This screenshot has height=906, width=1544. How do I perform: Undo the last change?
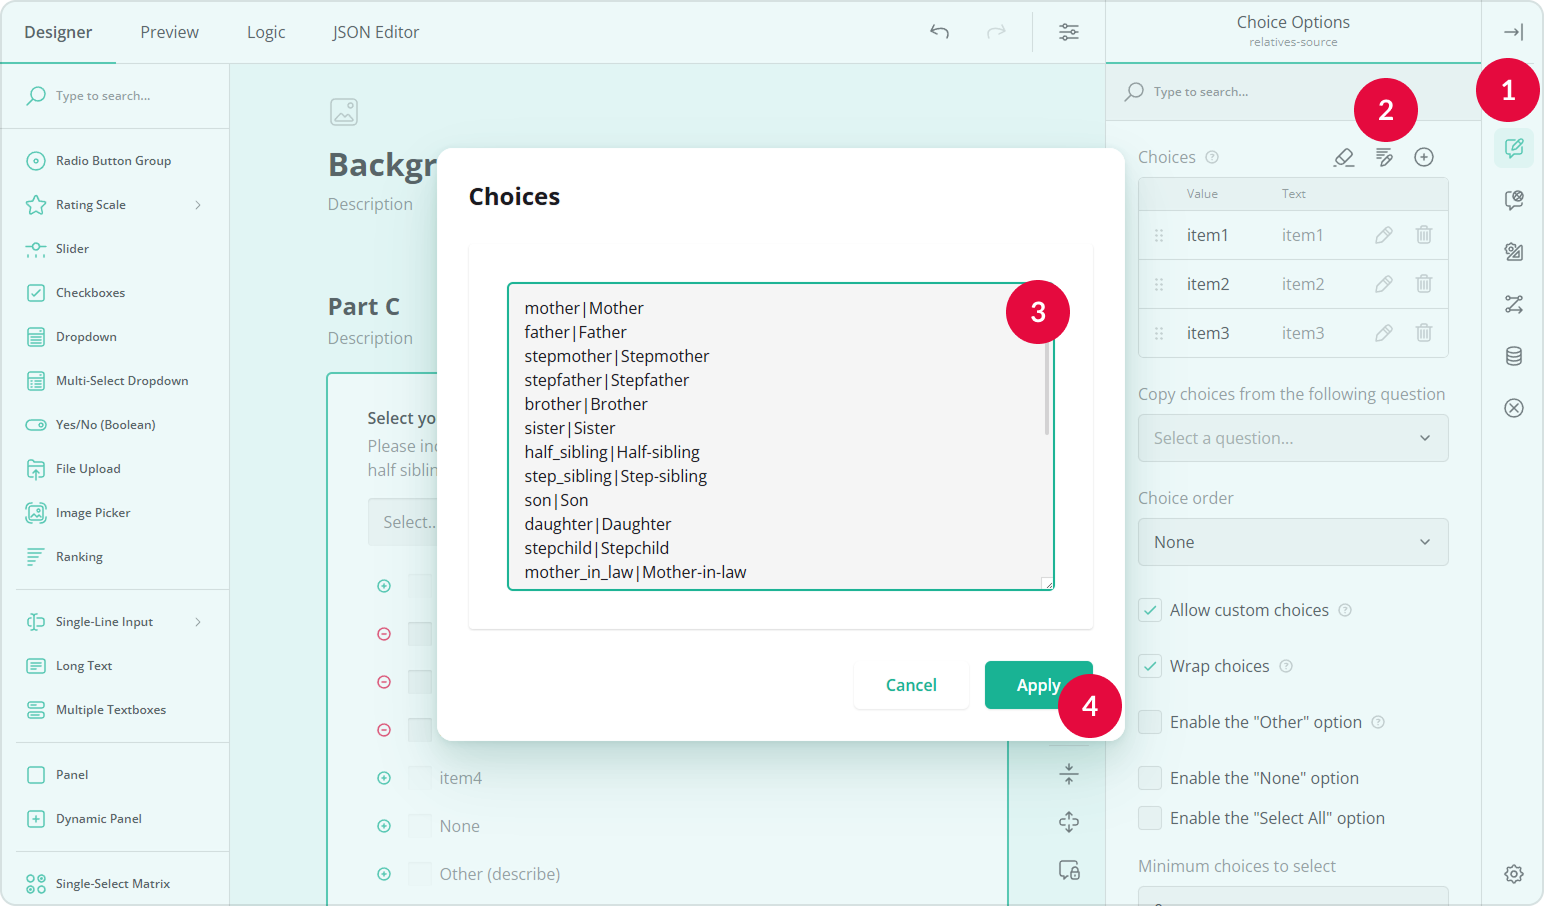click(939, 32)
